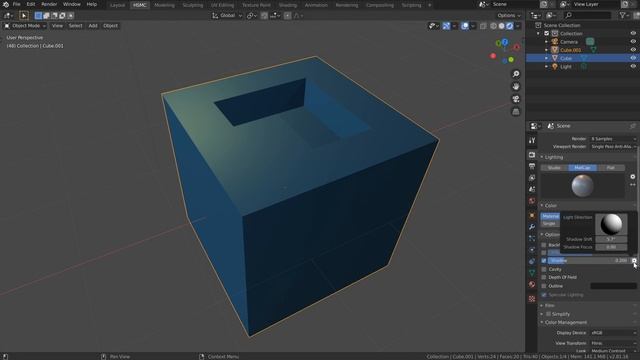Image resolution: width=640 pixels, height=360 pixels.
Task: Switch to solid shading icon
Action: tap(501, 26)
